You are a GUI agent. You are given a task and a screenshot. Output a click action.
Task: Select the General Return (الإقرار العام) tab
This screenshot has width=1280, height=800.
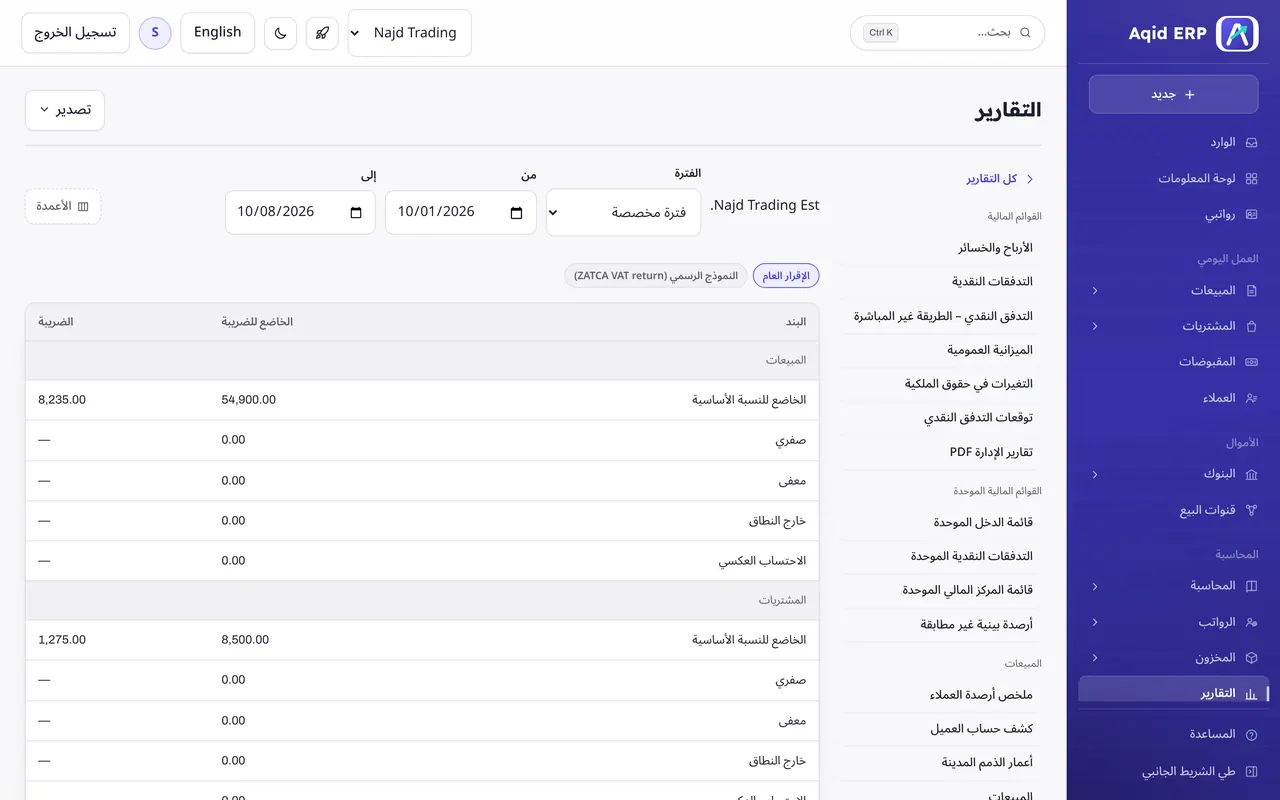pos(786,276)
